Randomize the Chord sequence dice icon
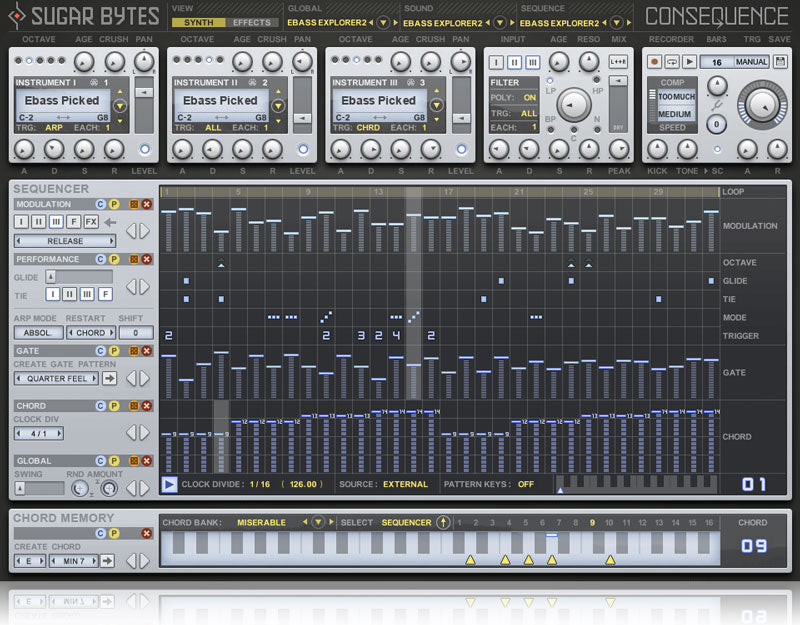Viewport: 800px width, 625px height. click(134, 406)
